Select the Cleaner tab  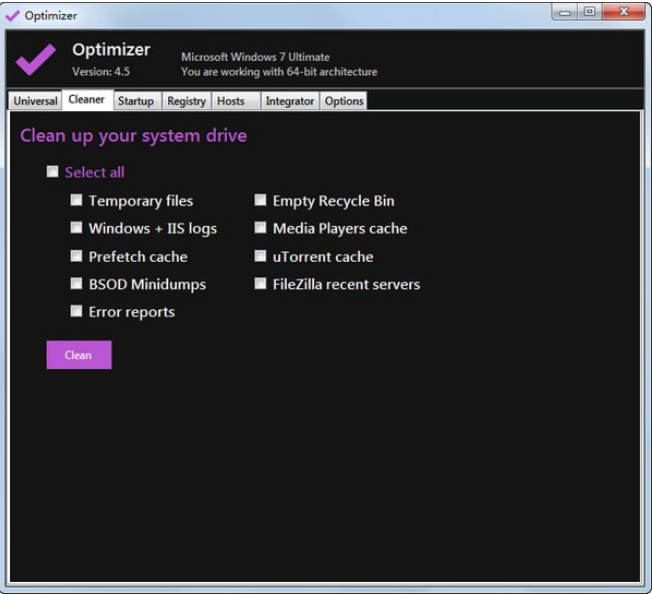tap(87, 100)
